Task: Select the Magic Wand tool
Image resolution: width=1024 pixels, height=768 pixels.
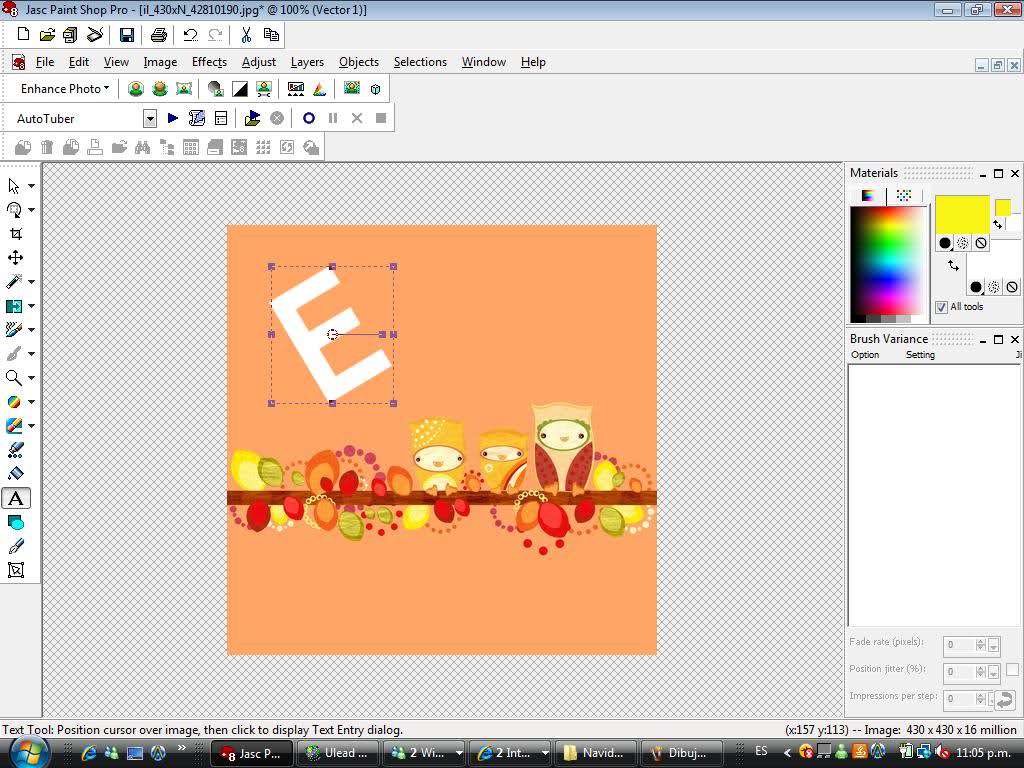Action: 14,281
